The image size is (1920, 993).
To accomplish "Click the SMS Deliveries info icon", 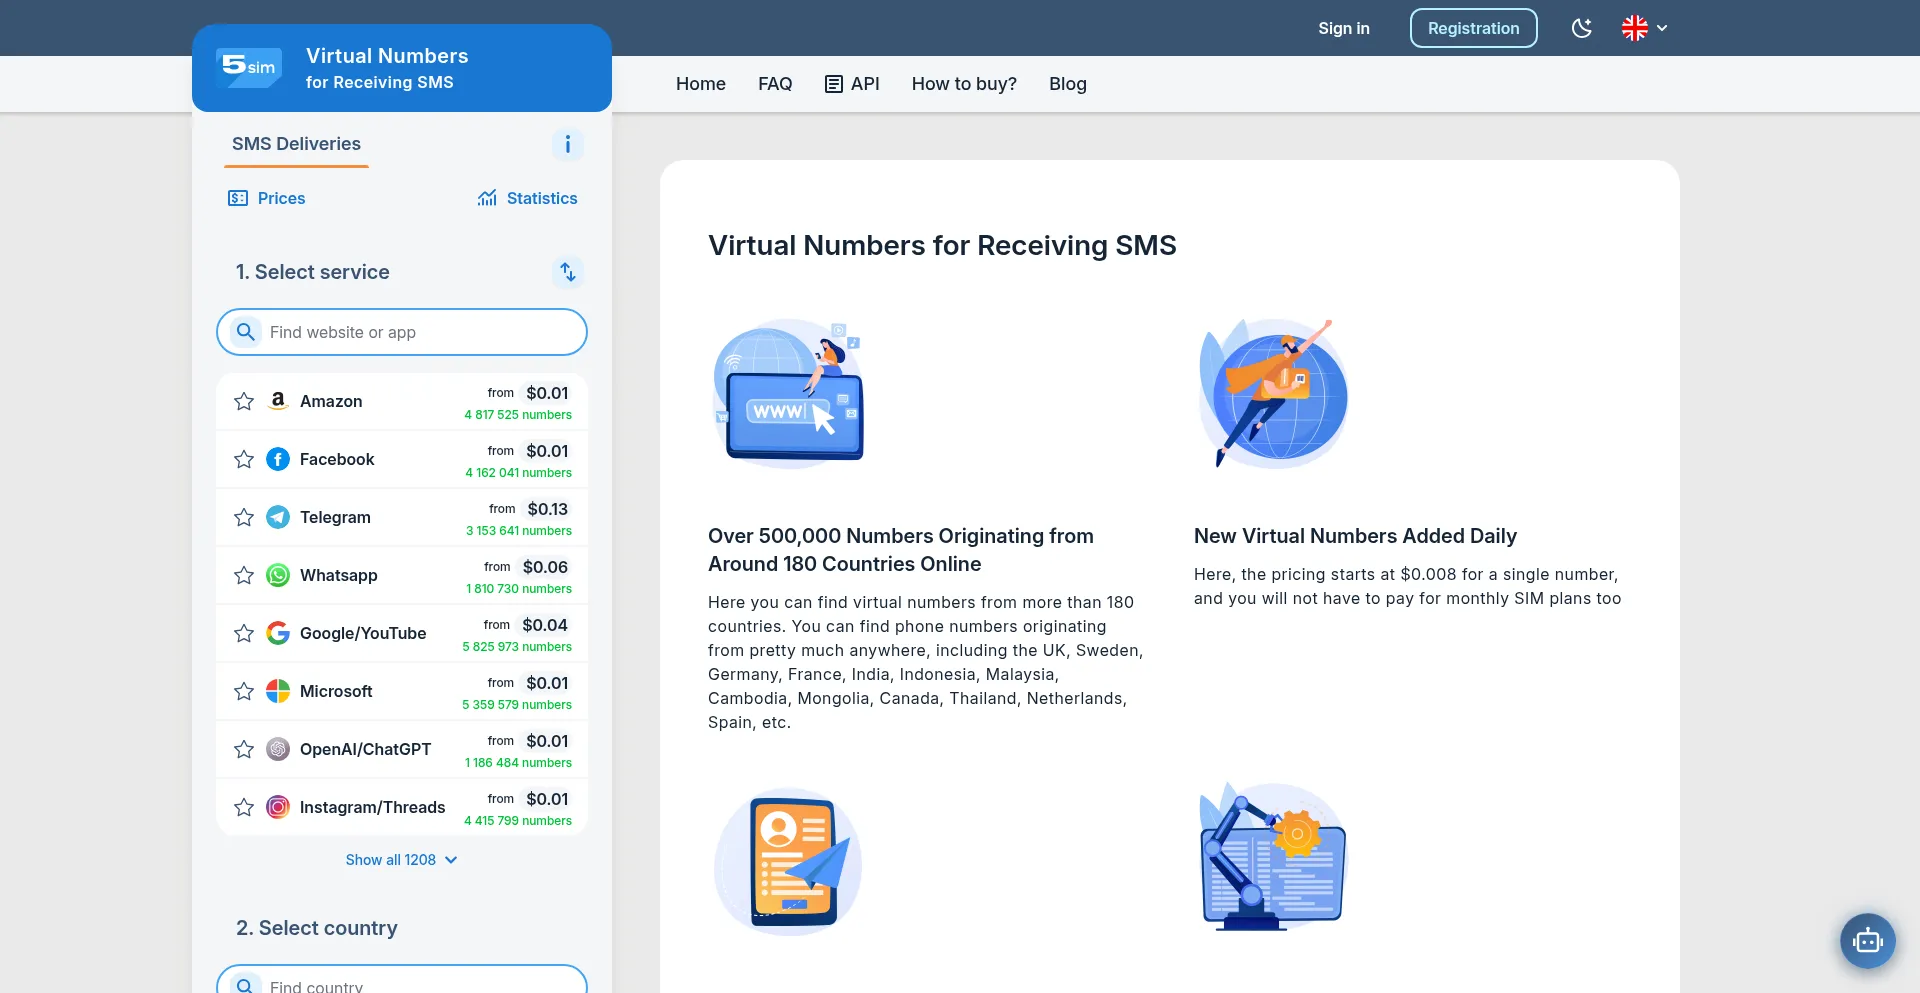I will pos(568,144).
